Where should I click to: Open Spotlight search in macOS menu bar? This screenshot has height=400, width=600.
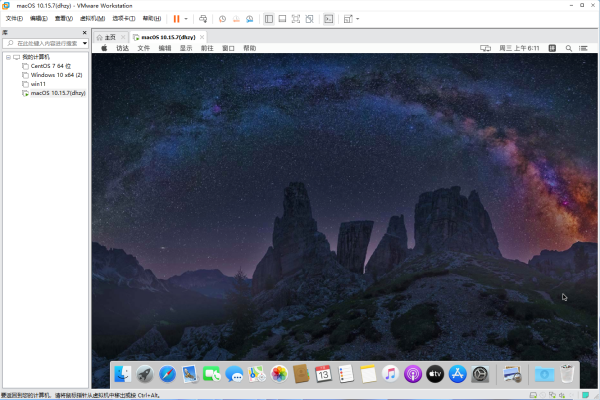point(567,48)
